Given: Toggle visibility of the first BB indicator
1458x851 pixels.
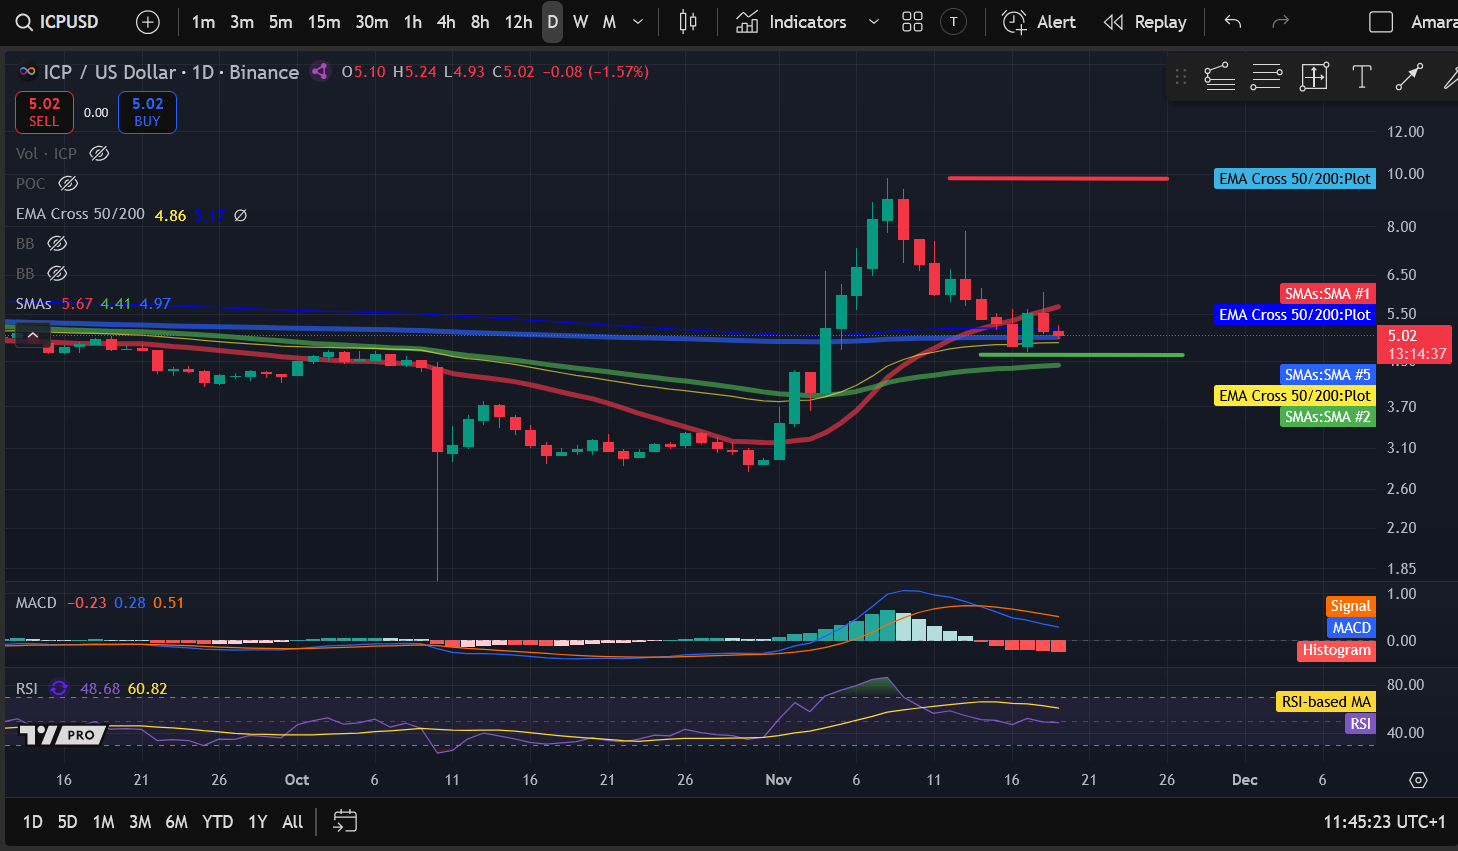Looking at the screenshot, I should (57, 243).
